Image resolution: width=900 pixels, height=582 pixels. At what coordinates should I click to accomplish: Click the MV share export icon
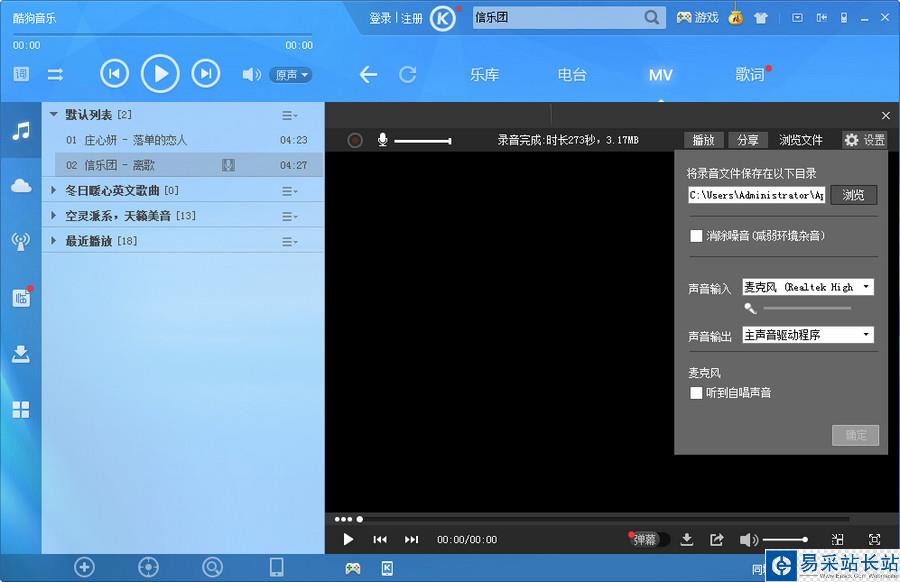coord(716,540)
